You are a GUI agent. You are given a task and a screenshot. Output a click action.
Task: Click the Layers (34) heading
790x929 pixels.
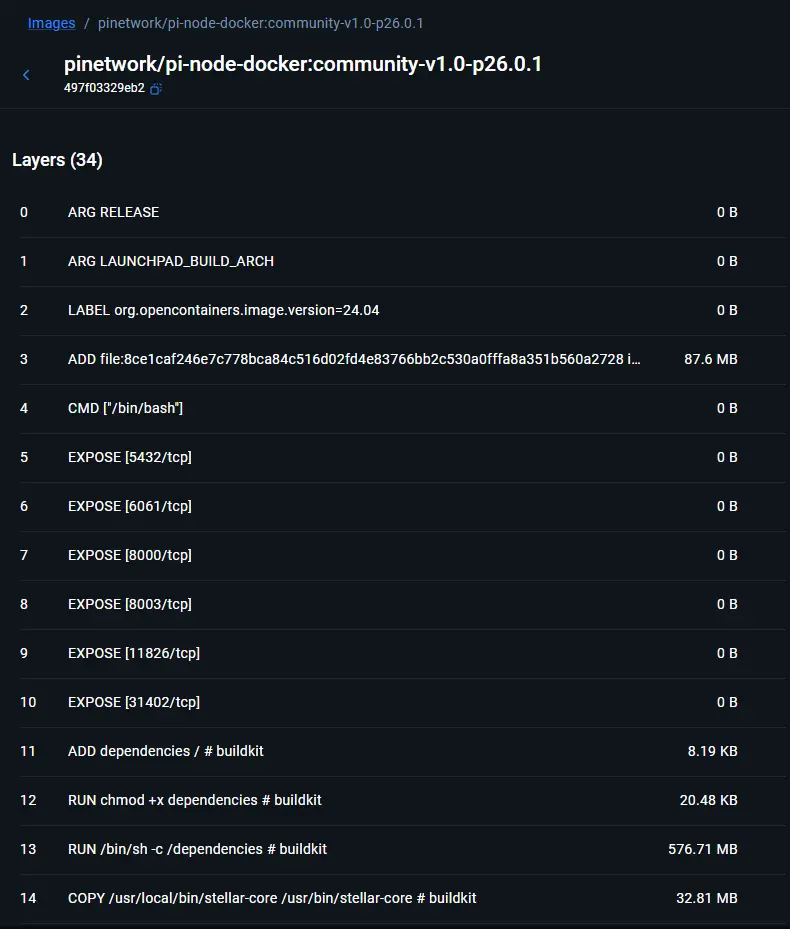(57, 160)
